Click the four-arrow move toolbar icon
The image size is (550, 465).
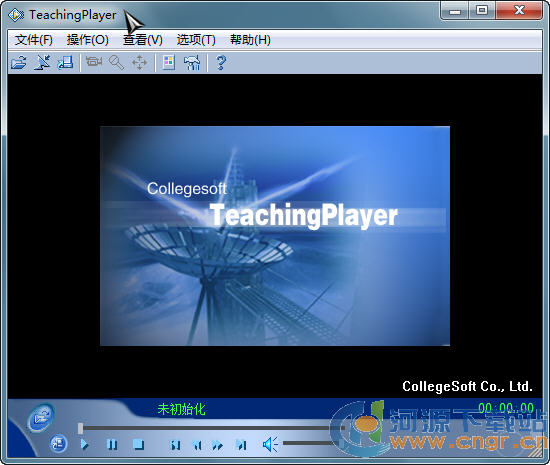139,63
